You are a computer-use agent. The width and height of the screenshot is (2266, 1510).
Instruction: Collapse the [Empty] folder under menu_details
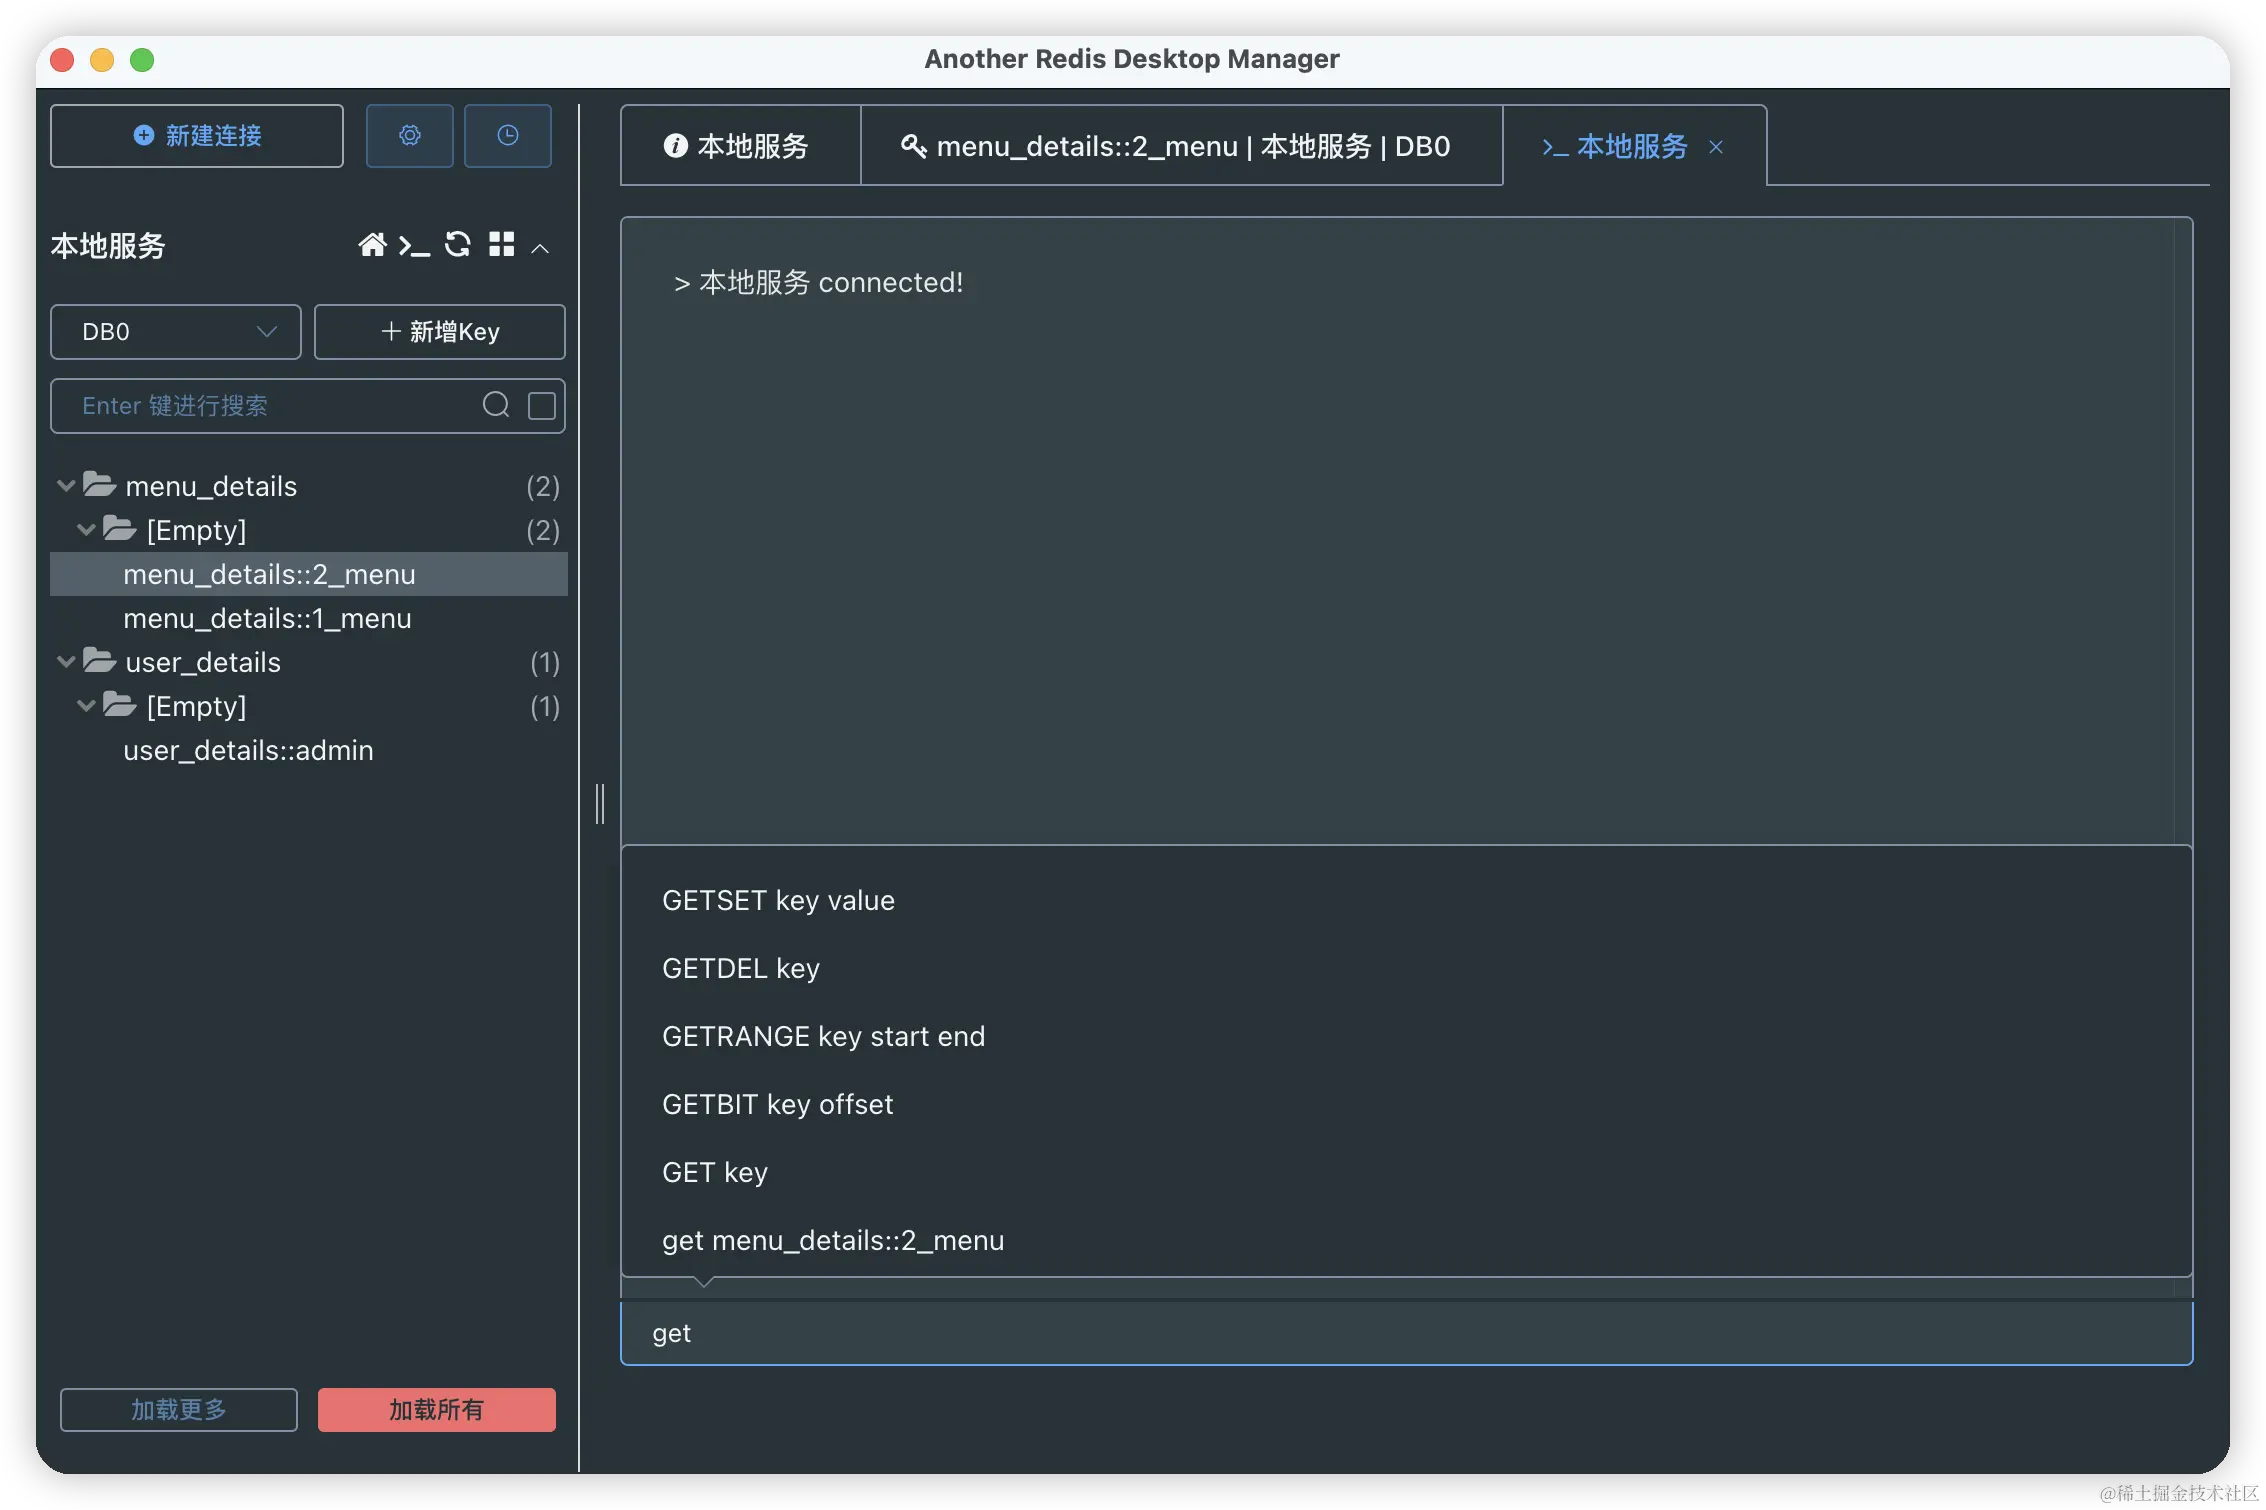pos(87,530)
